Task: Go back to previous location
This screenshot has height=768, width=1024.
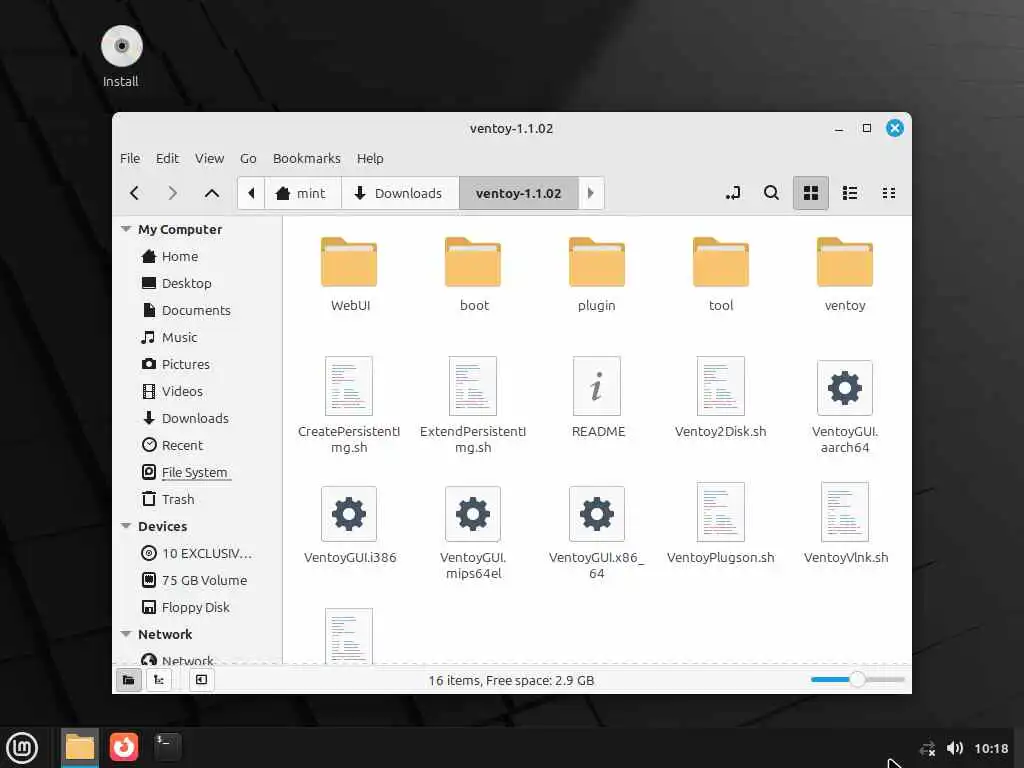Action: pyautogui.click(x=135, y=193)
